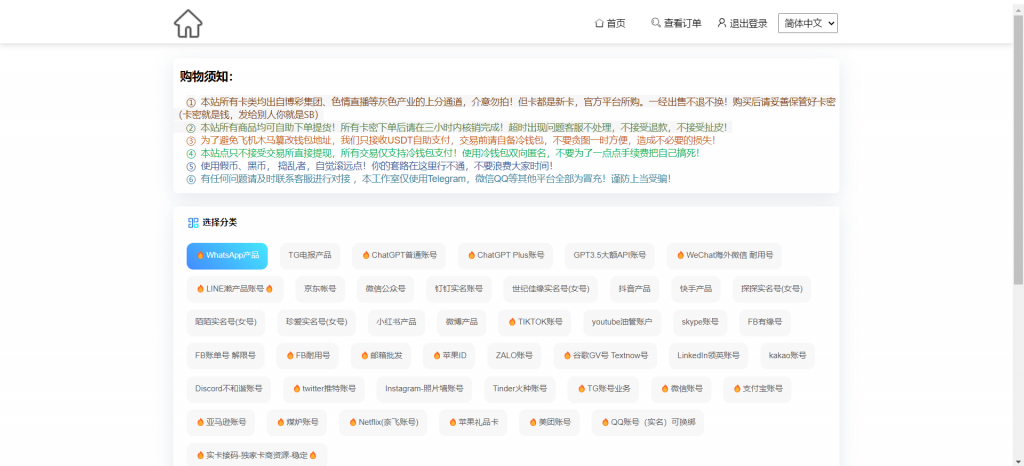The width and height of the screenshot is (1024, 466).
Task: Open the 首页 home link
Action: pos(610,23)
